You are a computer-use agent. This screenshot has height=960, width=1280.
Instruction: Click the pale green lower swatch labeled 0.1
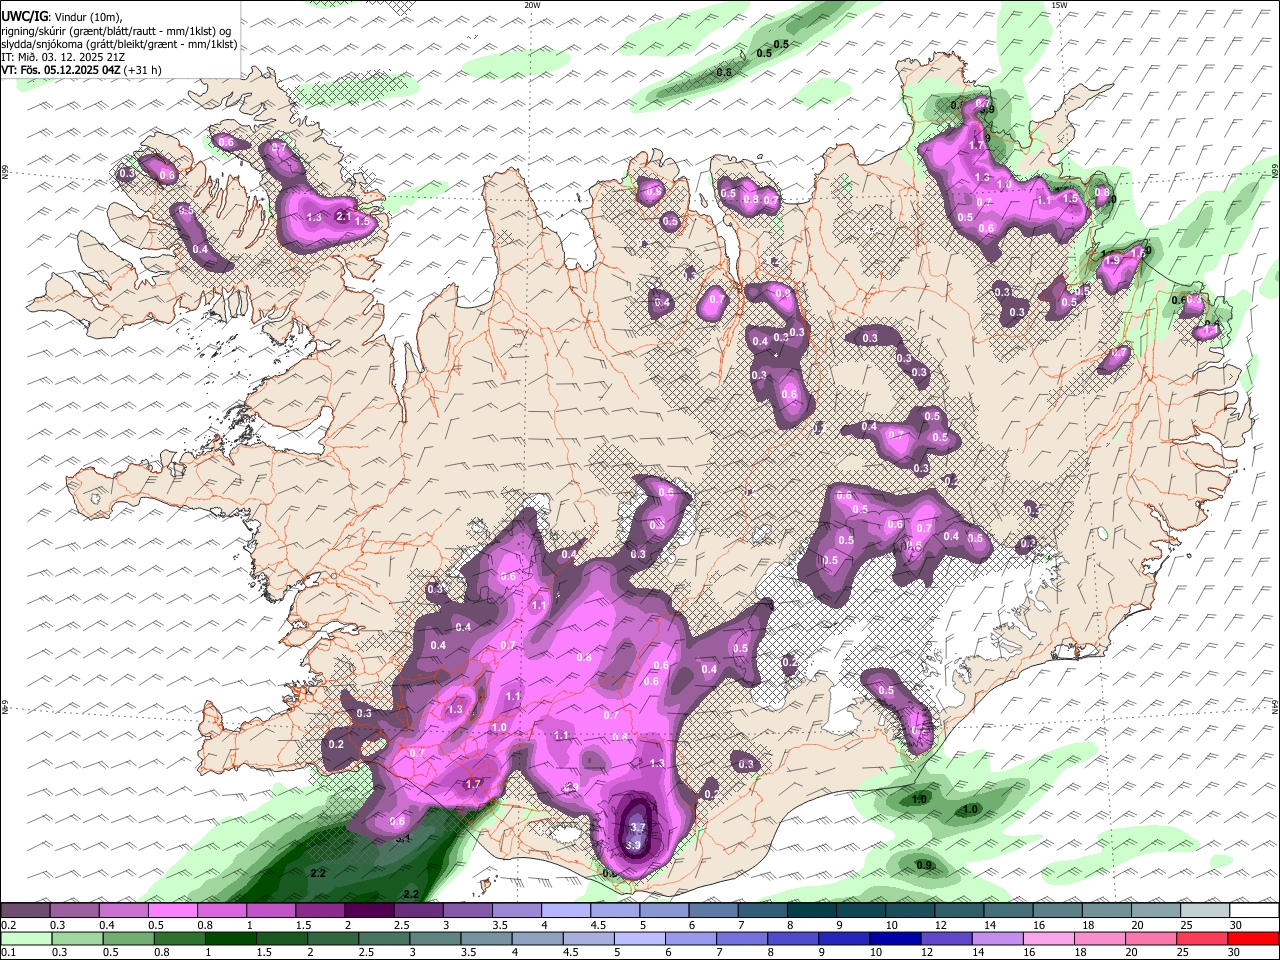click(25, 939)
